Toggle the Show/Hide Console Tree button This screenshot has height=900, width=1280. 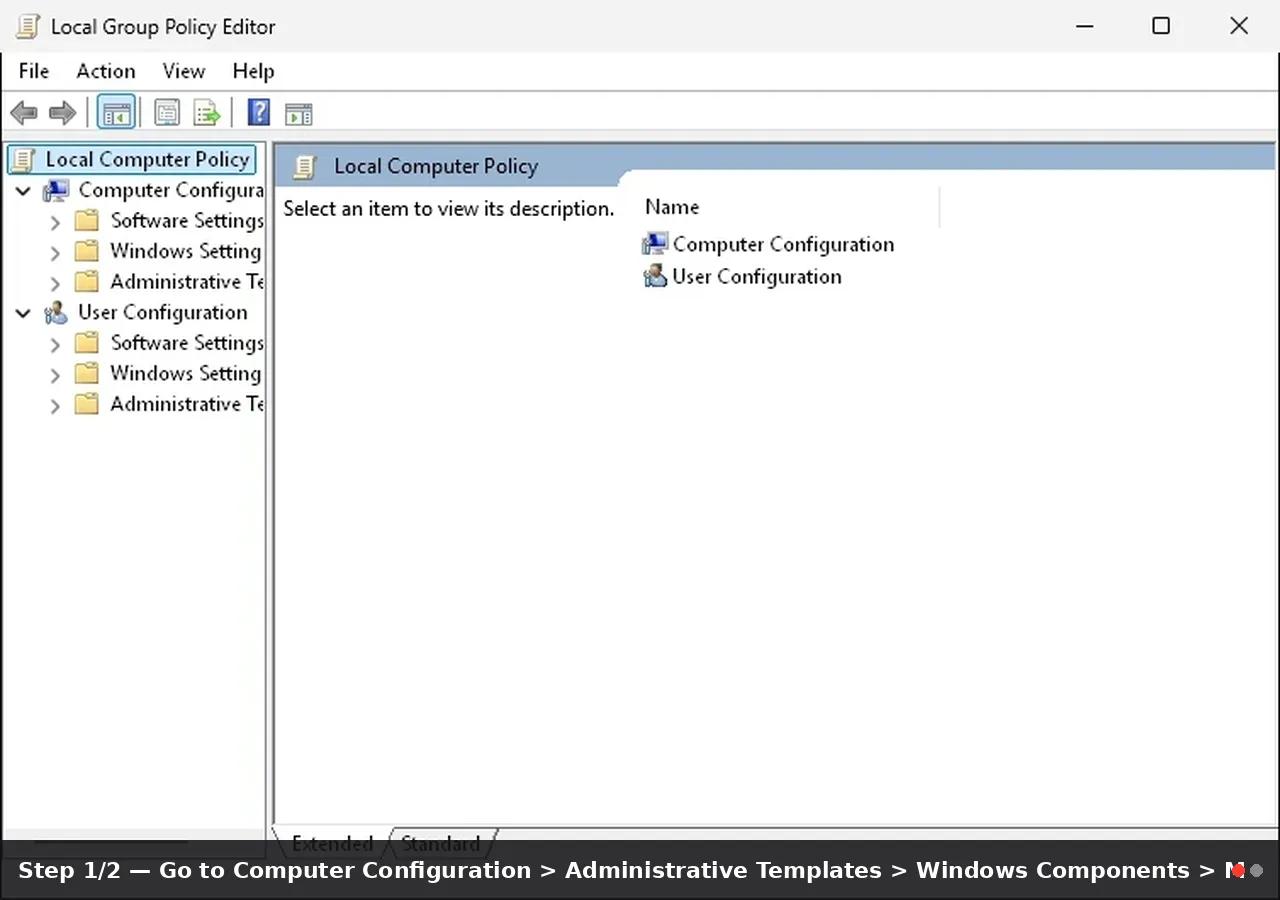[116, 113]
